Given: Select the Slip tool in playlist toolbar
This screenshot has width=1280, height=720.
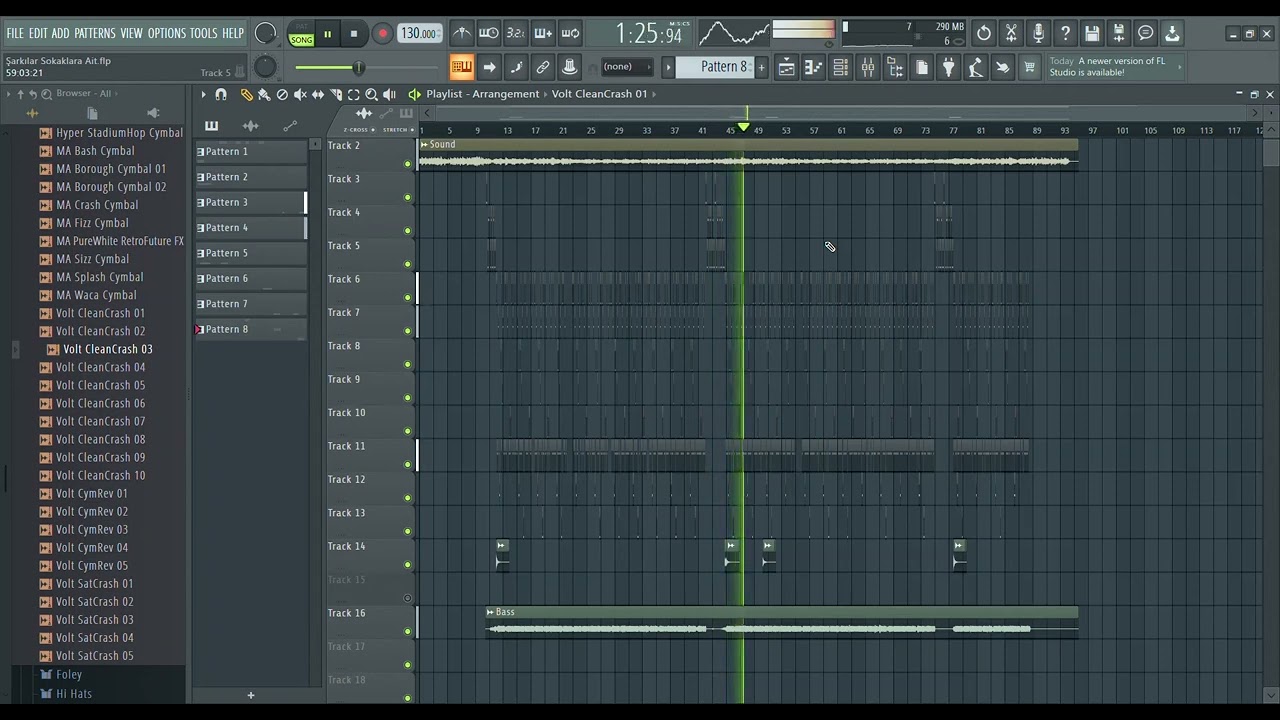Looking at the screenshot, I should click(x=318, y=94).
